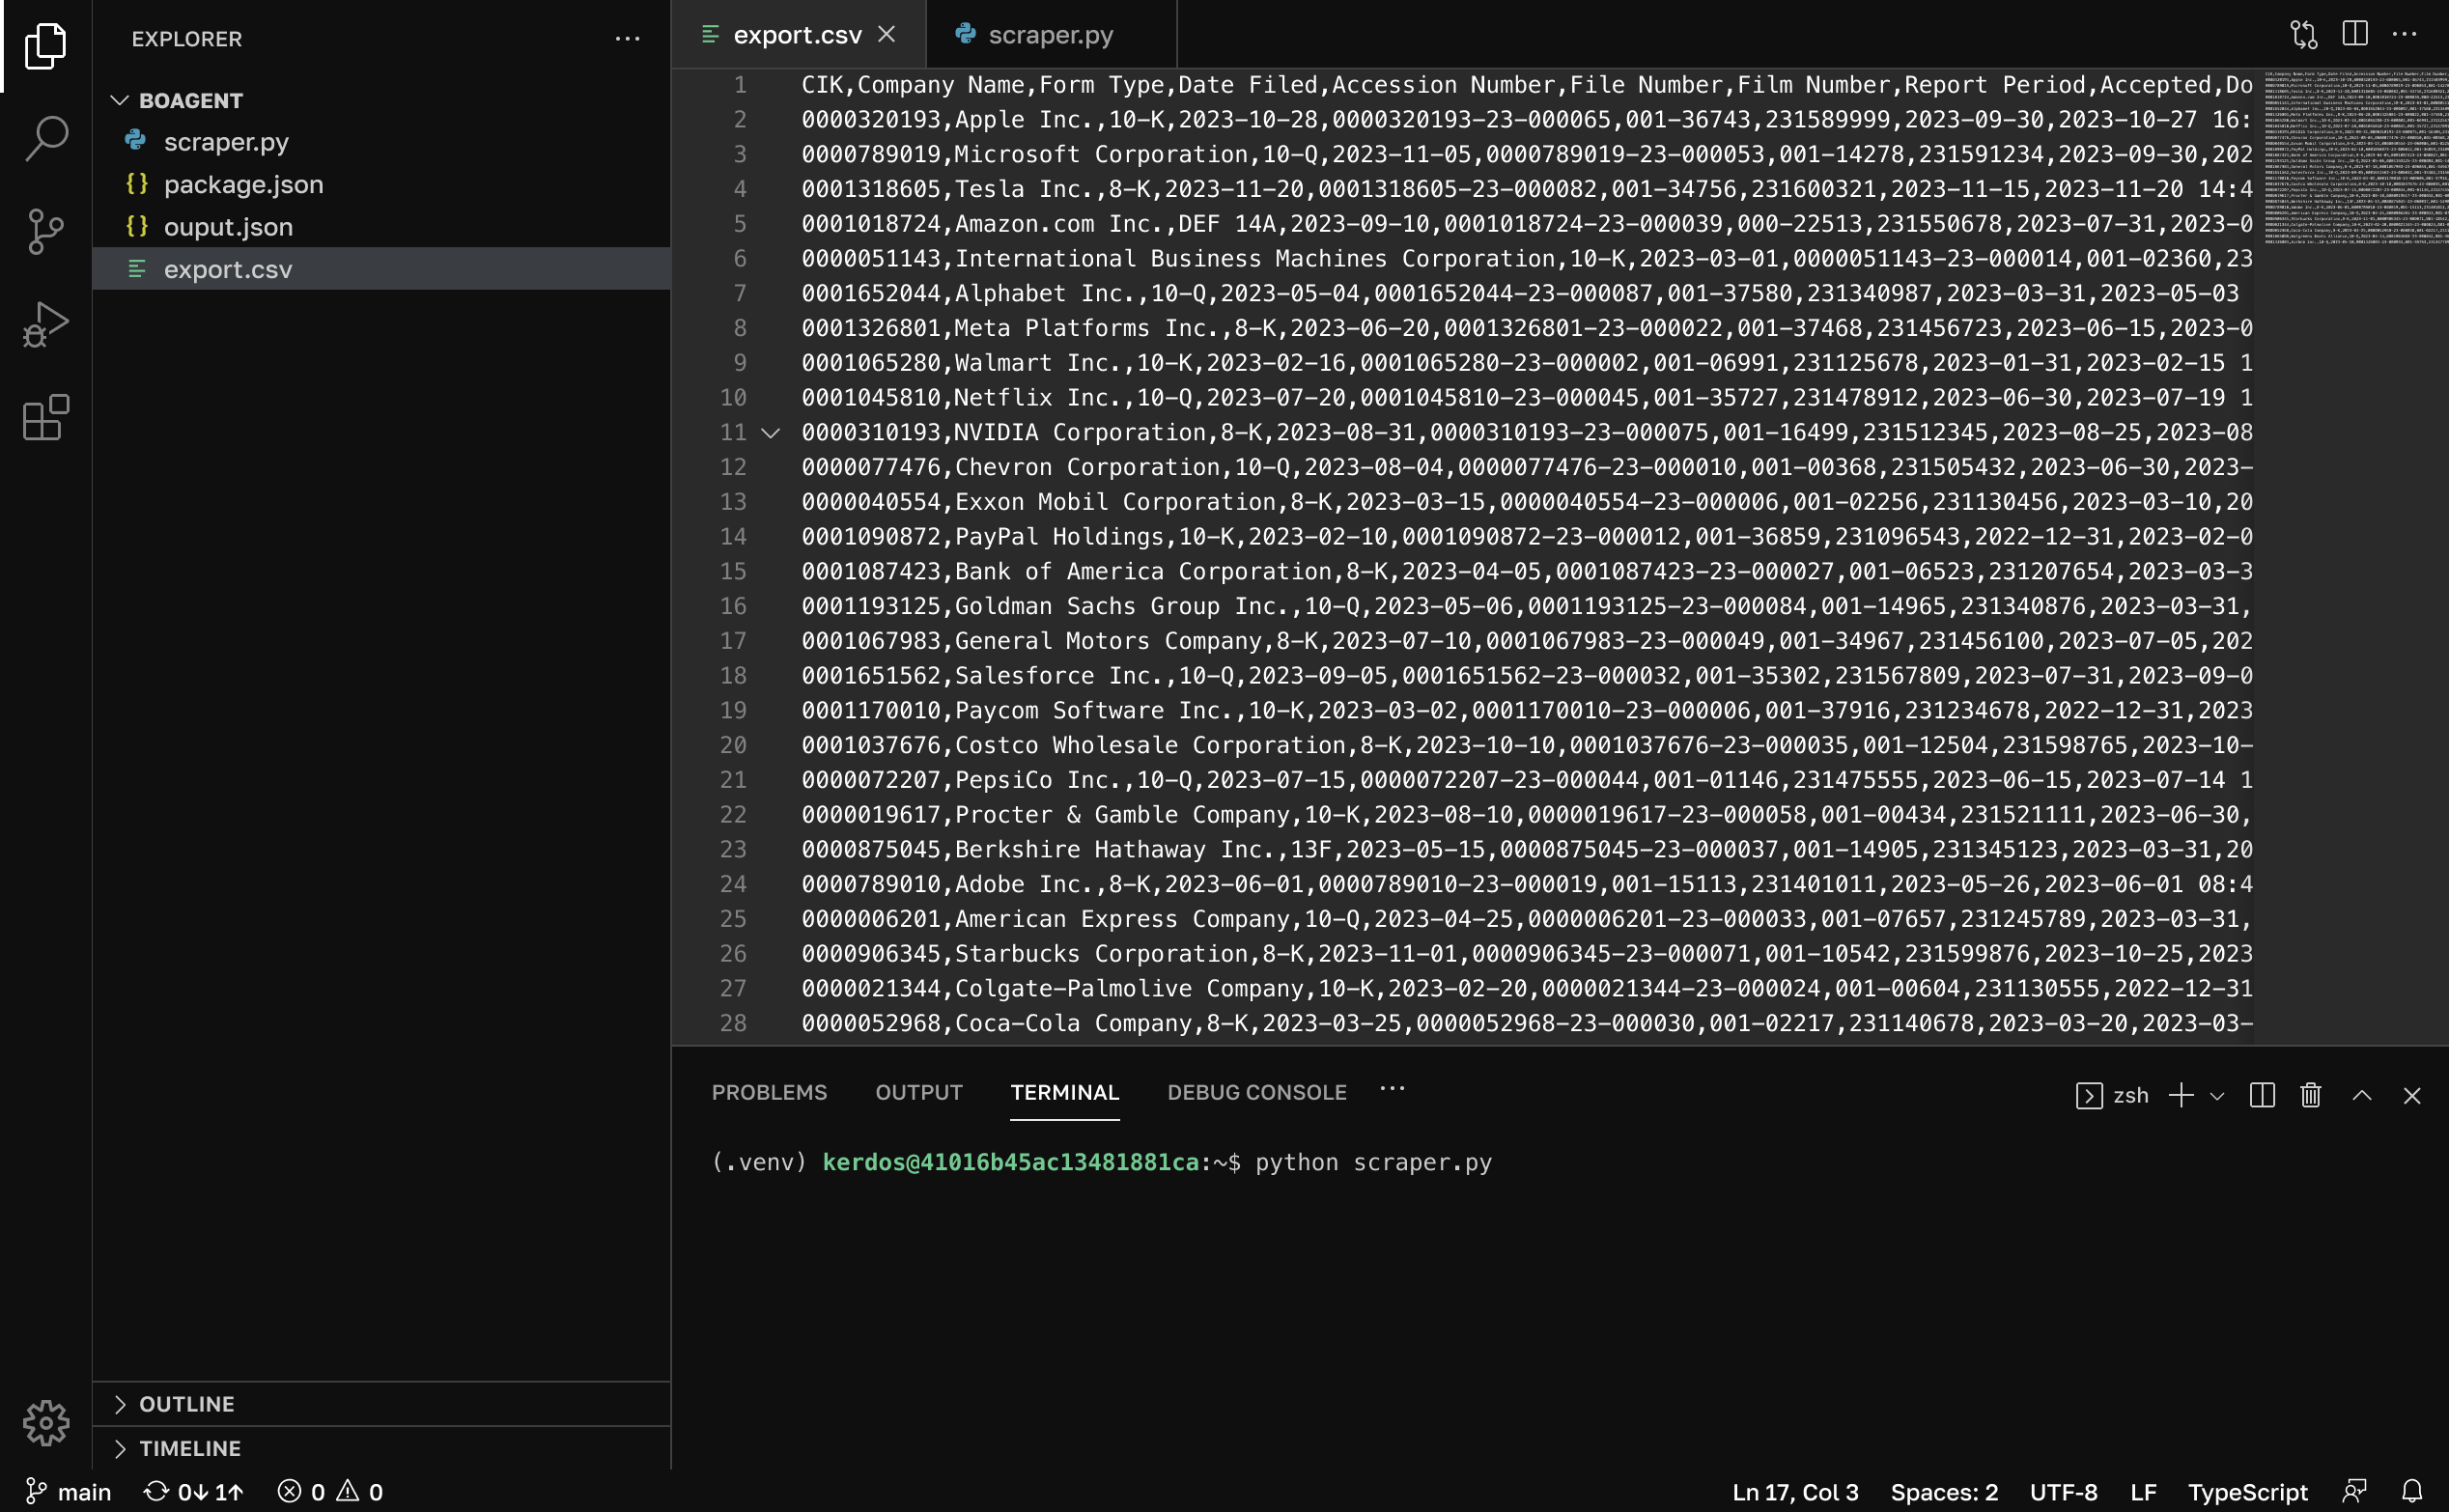Open package.json in the explorer
This screenshot has height=1512, width=2449.
click(243, 184)
